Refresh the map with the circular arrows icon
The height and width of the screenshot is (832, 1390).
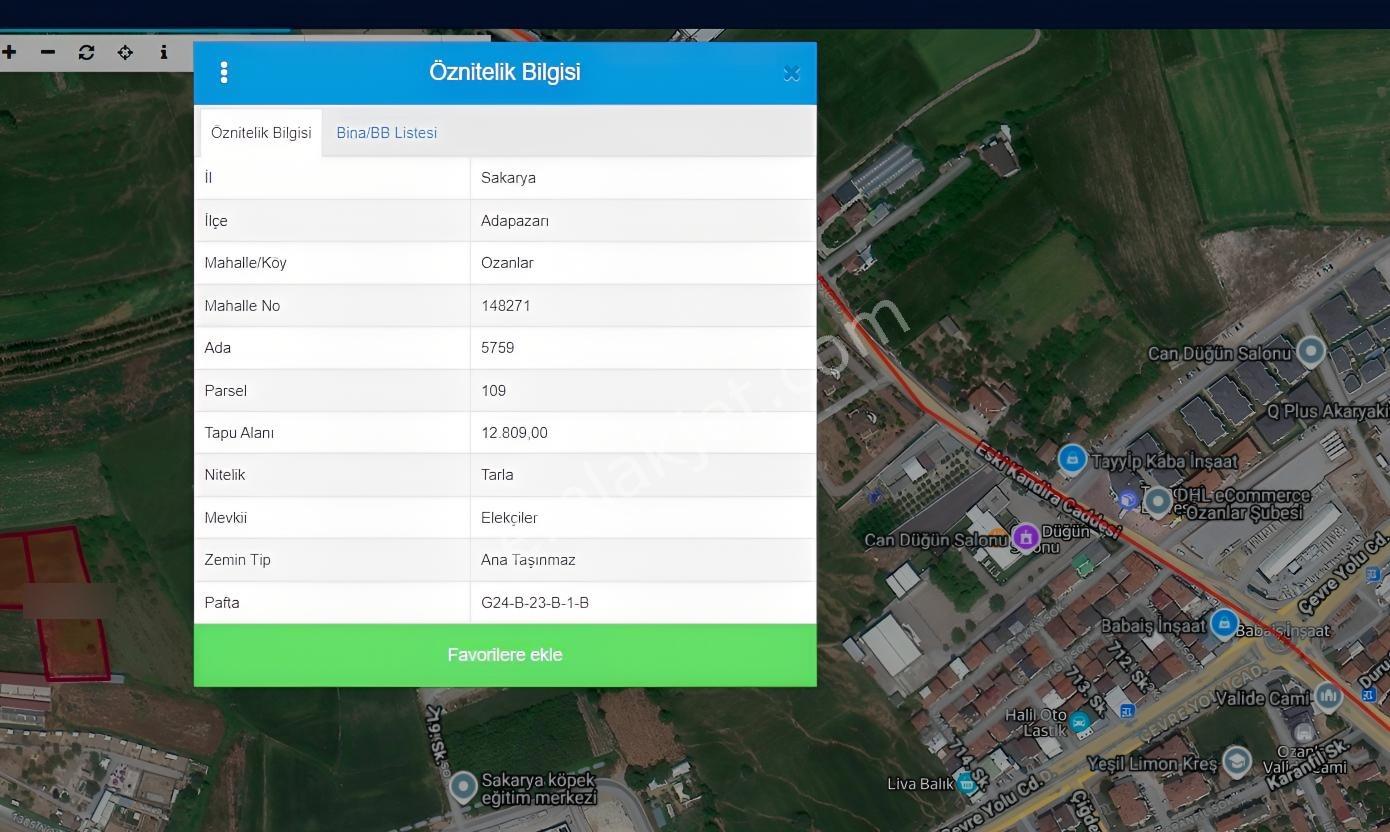click(x=86, y=52)
